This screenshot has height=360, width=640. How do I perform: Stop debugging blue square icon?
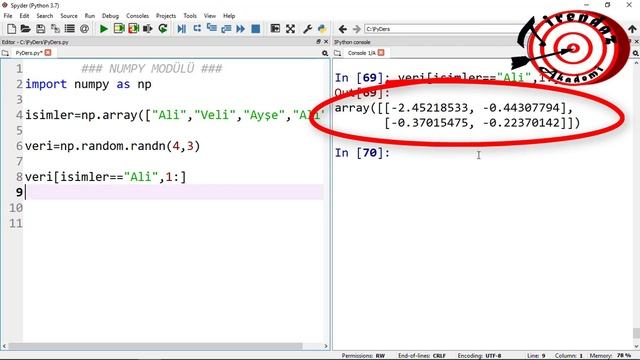click(x=256, y=29)
